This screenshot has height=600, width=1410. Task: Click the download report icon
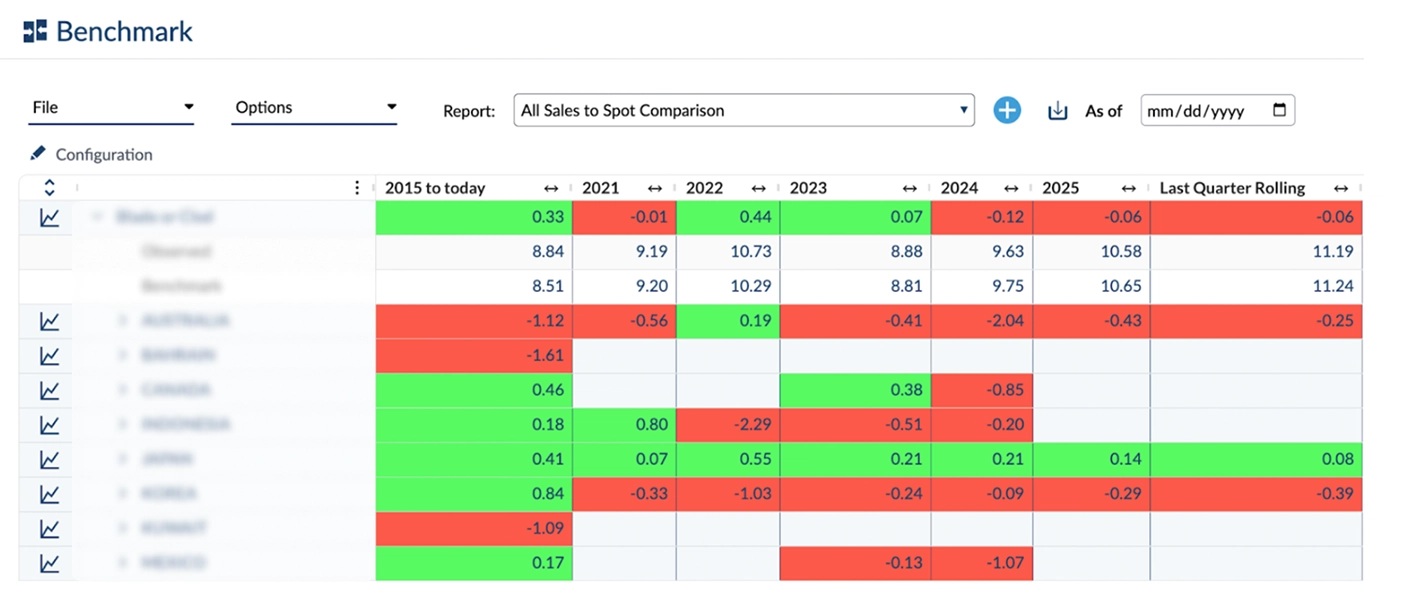click(1057, 110)
